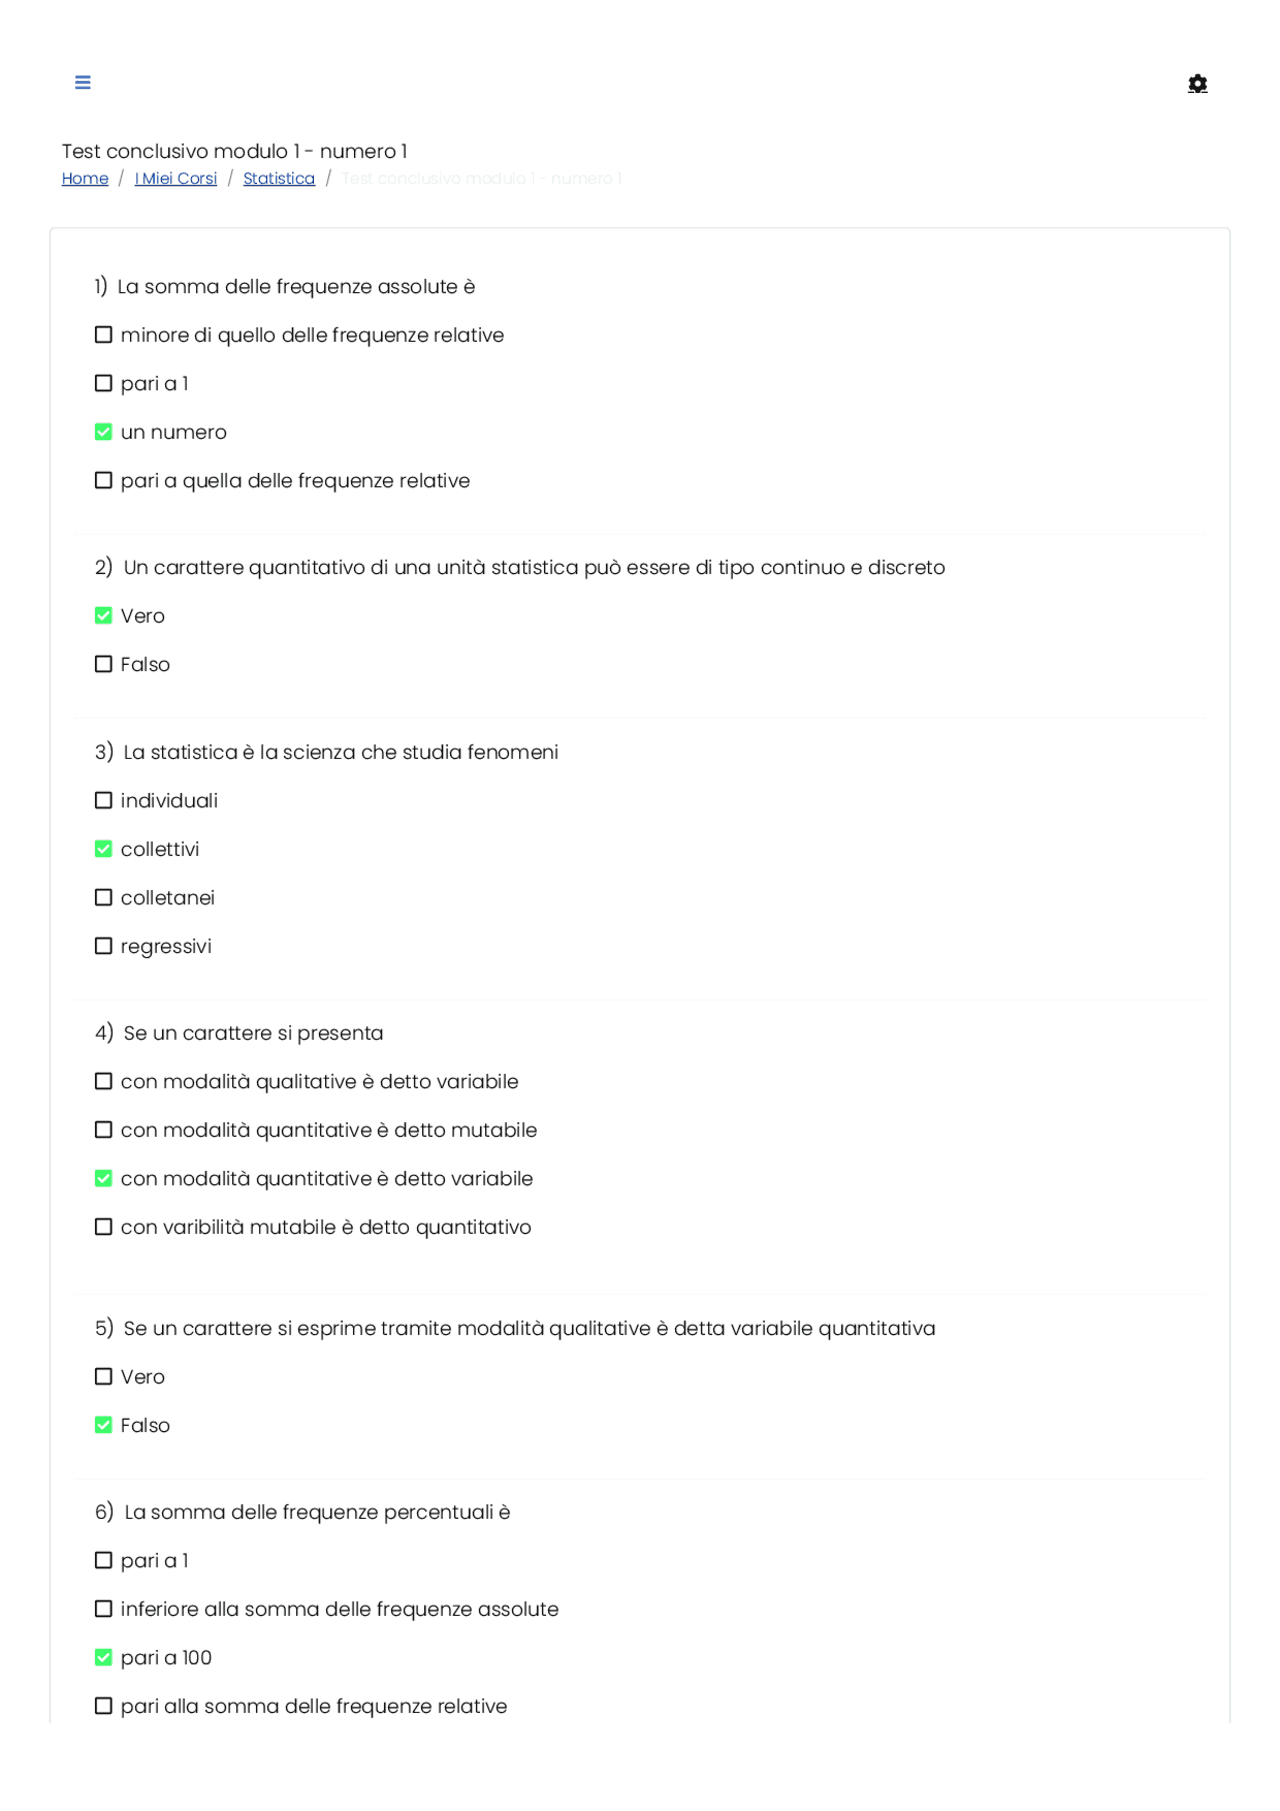This screenshot has height=1811, width=1280.
Task: Open the settings gear menu
Action: 1198,83
